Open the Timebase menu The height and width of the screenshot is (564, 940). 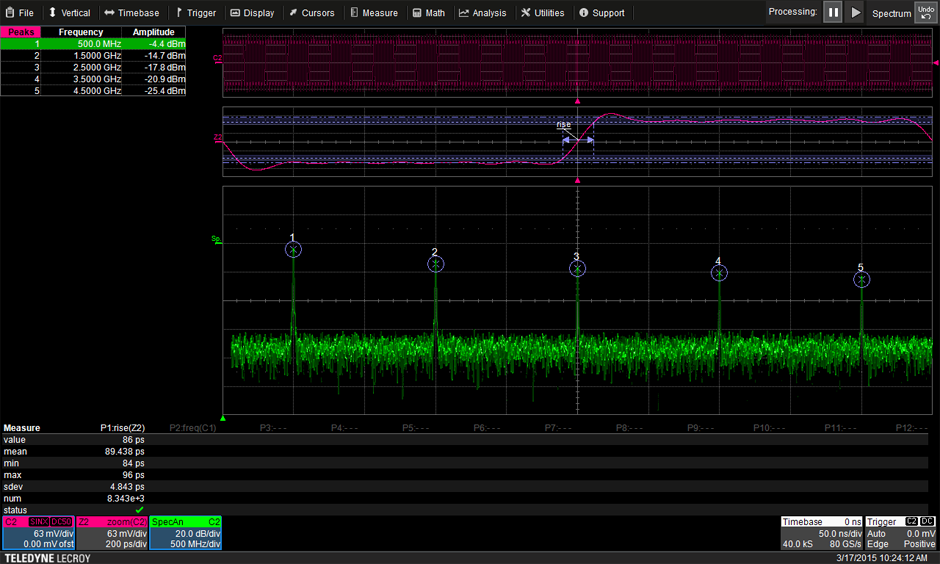(x=131, y=13)
